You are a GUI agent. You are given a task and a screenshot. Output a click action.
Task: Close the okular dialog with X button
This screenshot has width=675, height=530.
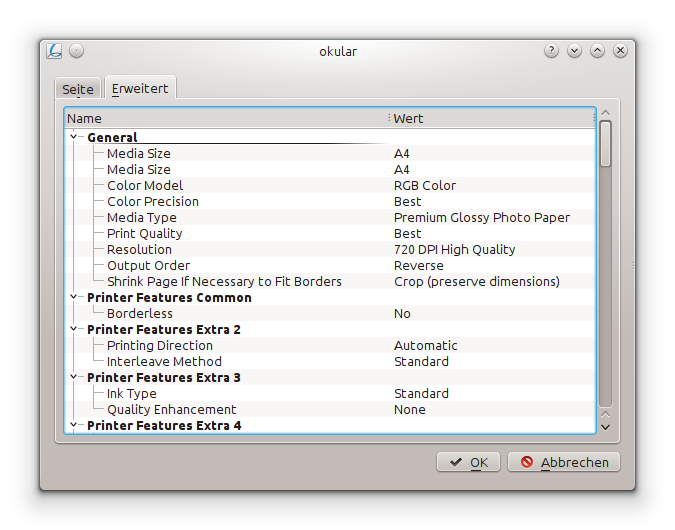tap(620, 51)
